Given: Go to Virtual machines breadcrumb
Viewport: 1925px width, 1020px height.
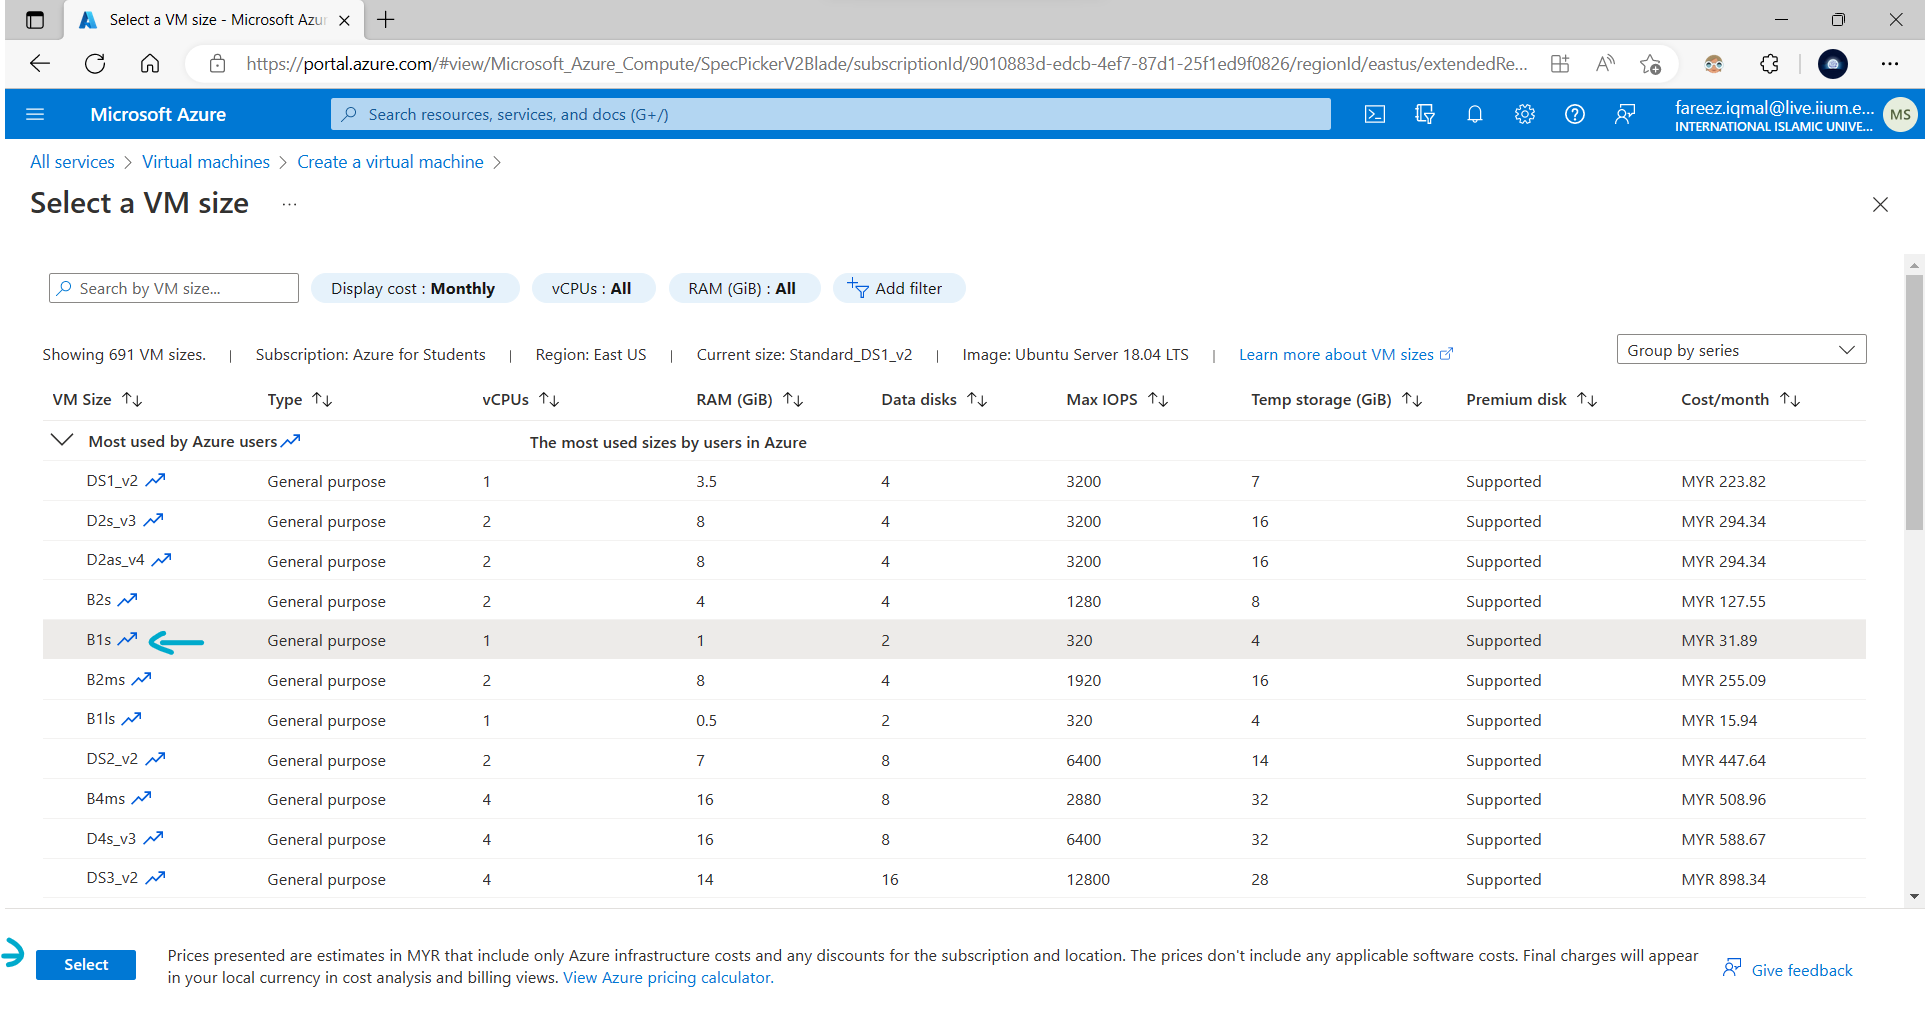Looking at the screenshot, I should (206, 162).
